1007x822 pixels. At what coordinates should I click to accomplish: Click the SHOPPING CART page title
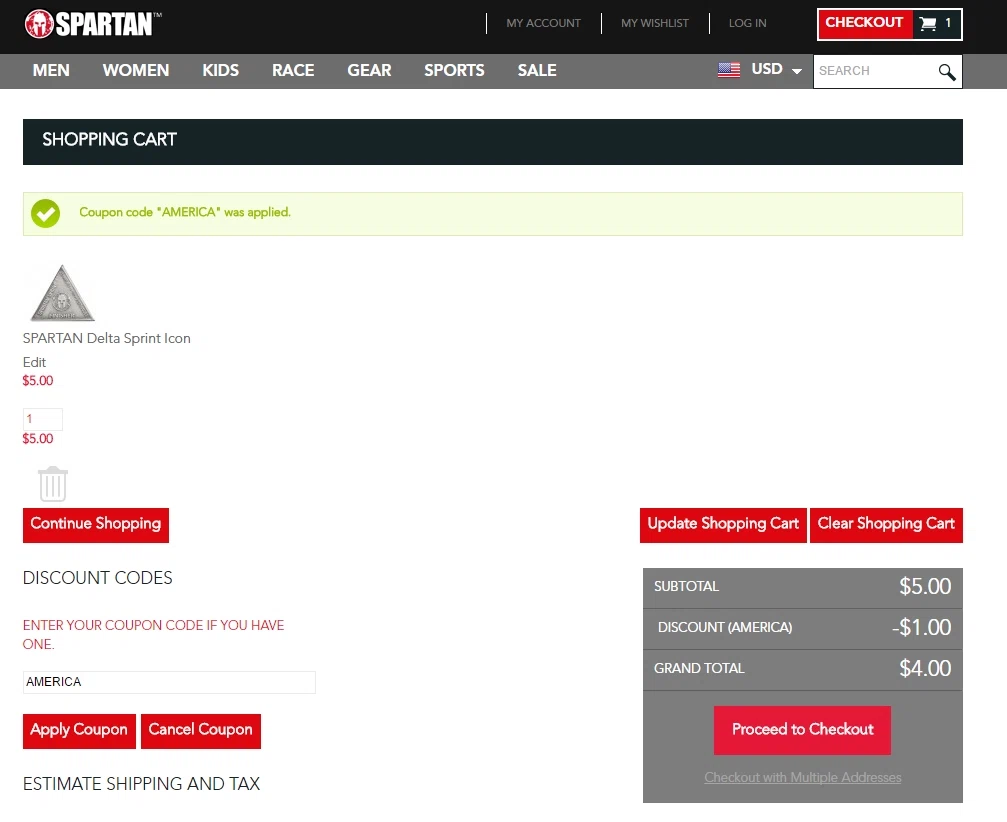[109, 139]
